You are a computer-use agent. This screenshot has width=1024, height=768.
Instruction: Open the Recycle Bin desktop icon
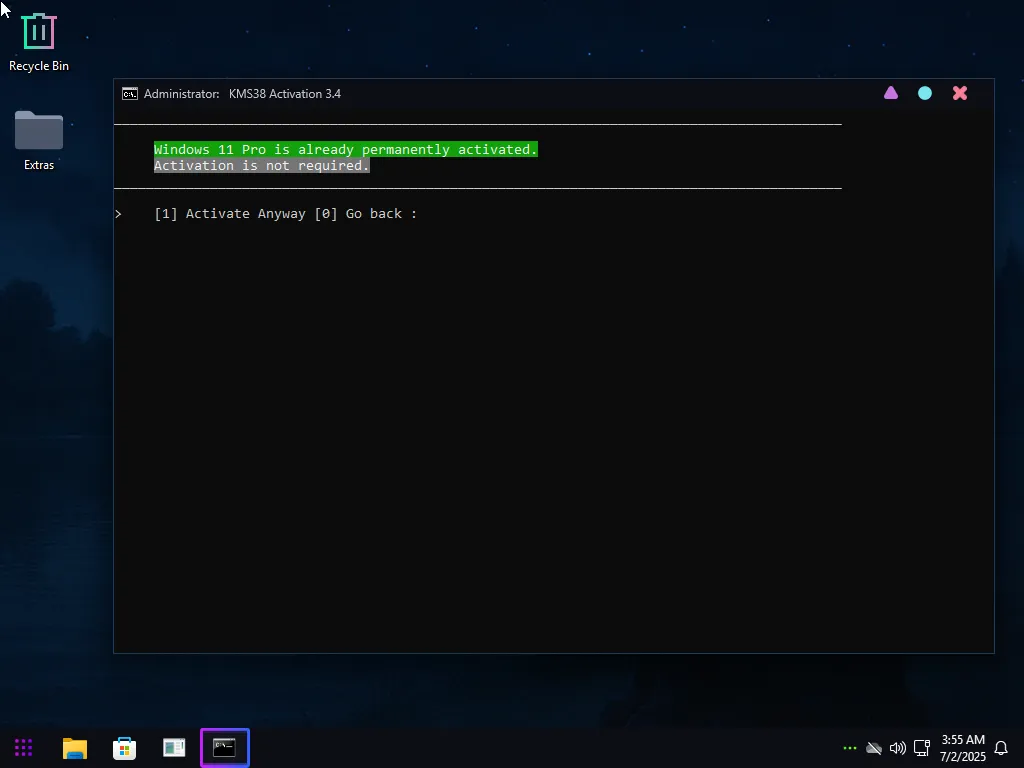pyautogui.click(x=39, y=43)
